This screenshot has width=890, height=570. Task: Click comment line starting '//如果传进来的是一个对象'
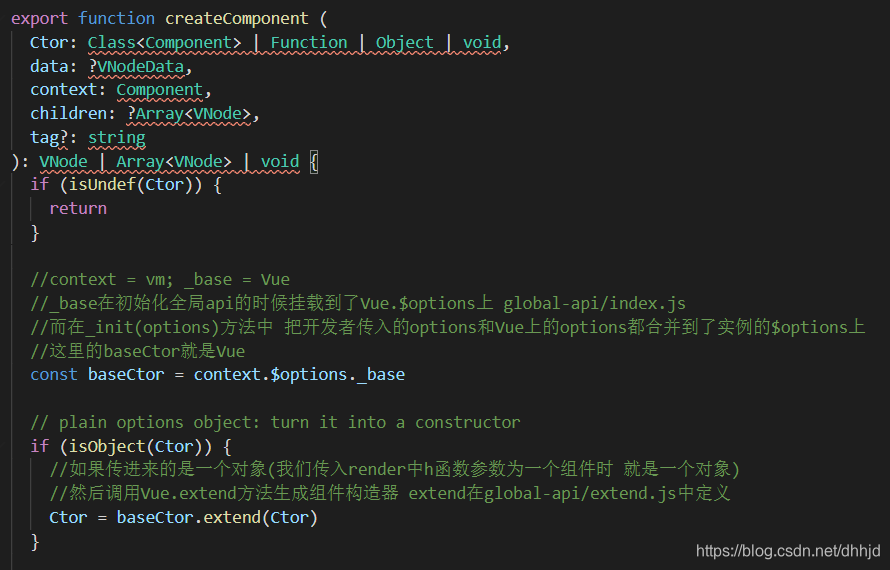394,470
